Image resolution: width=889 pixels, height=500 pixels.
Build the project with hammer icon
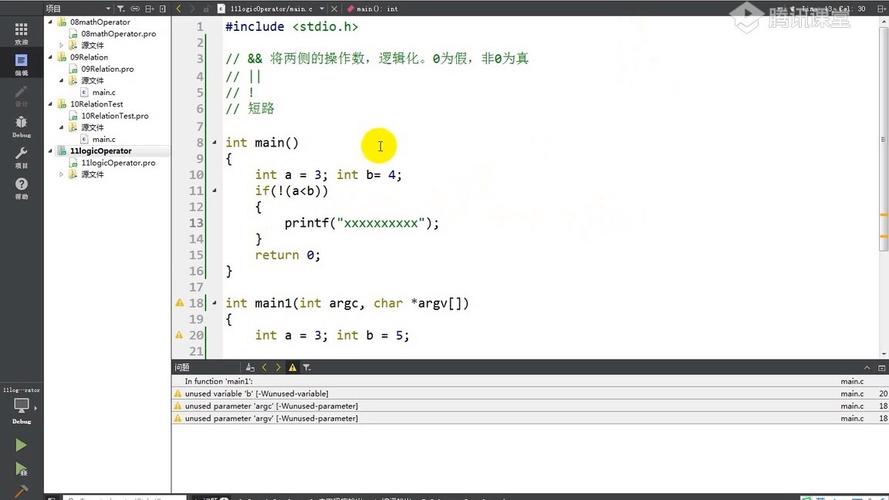tap(21, 491)
